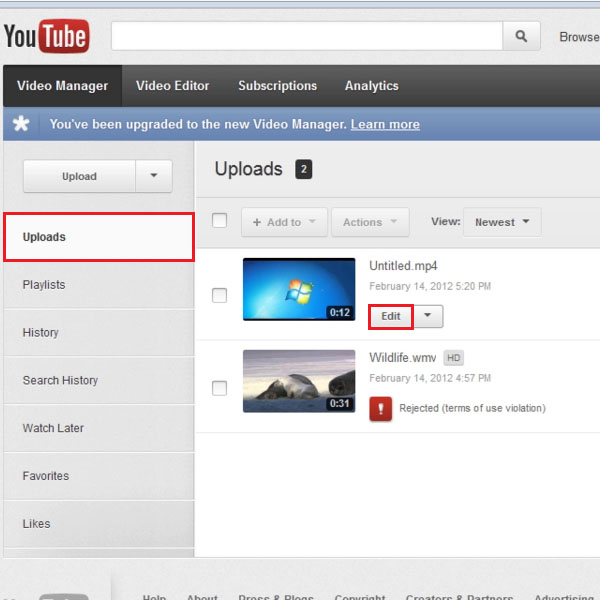Select Search History in the sidebar
The width and height of the screenshot is (600, 600).
pyautogui.click(x=99, y=380)
